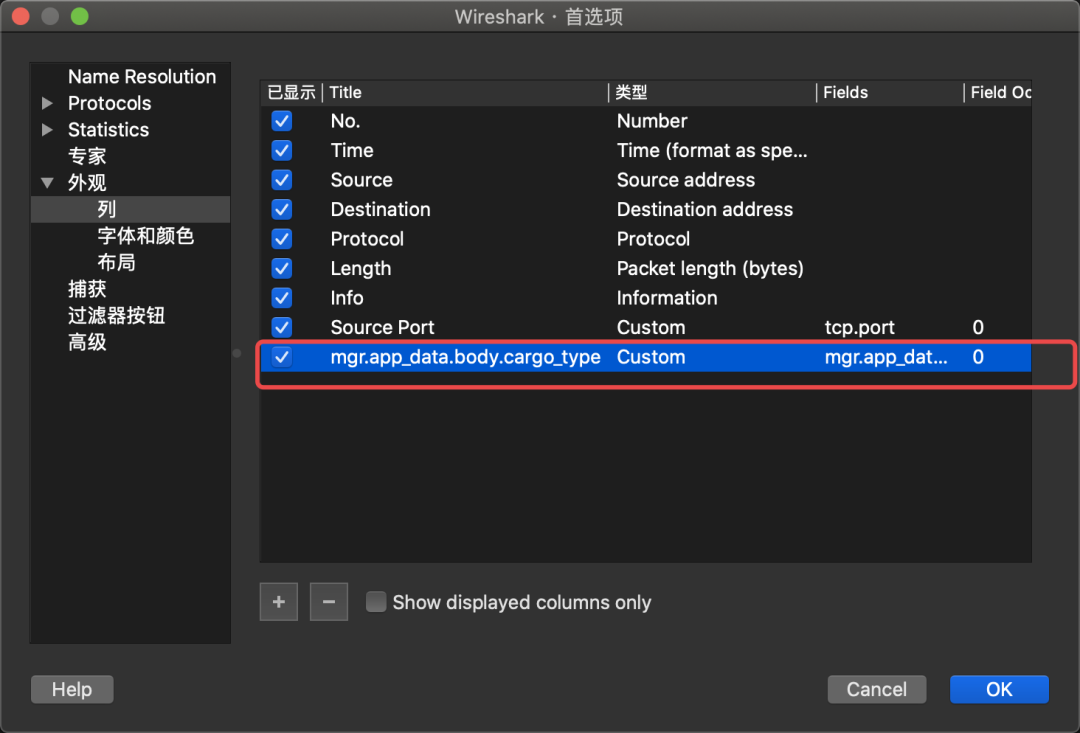Click the minus button to remove column
This screenshot has height=733, width=1080.
(x=328, y=602)
